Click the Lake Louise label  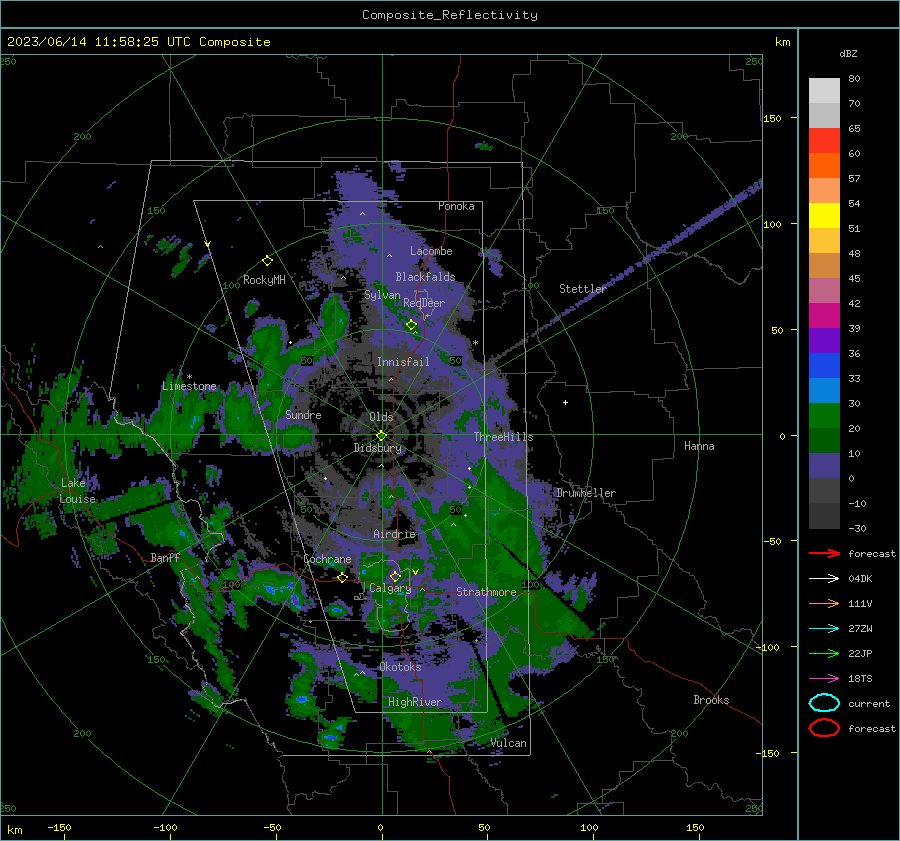pyautogui.click(x=77, y=491)
